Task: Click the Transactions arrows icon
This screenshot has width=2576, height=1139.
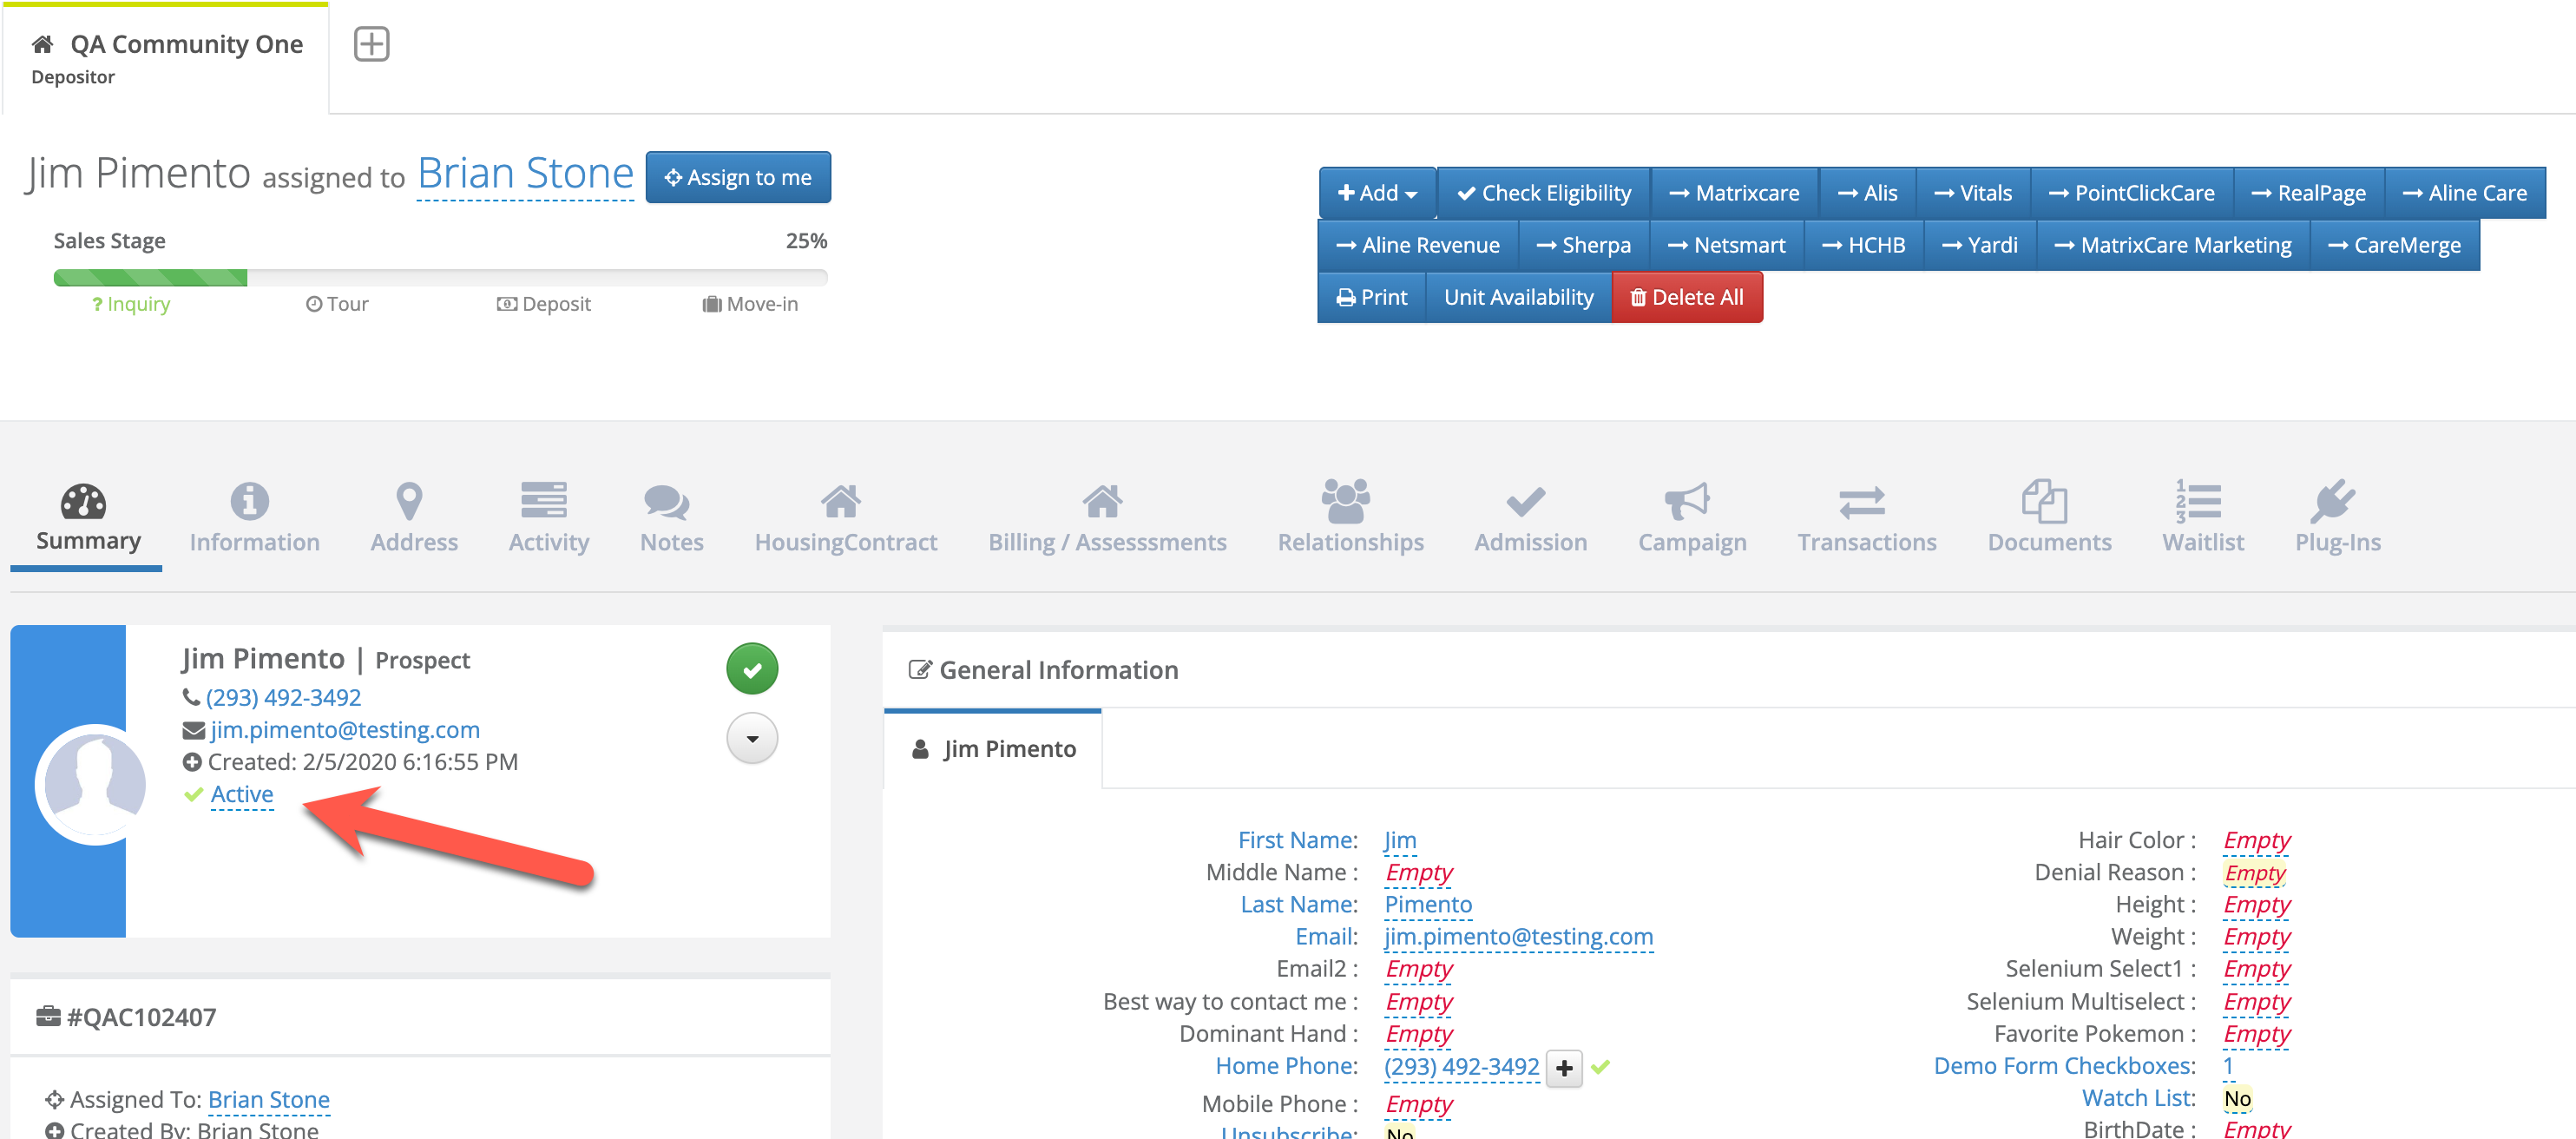Action: click(1861, 501)
